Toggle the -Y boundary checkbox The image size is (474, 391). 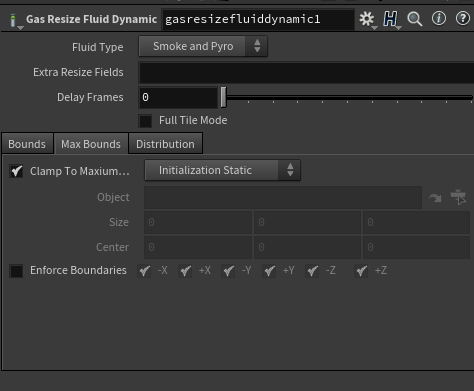coord(228,271)
